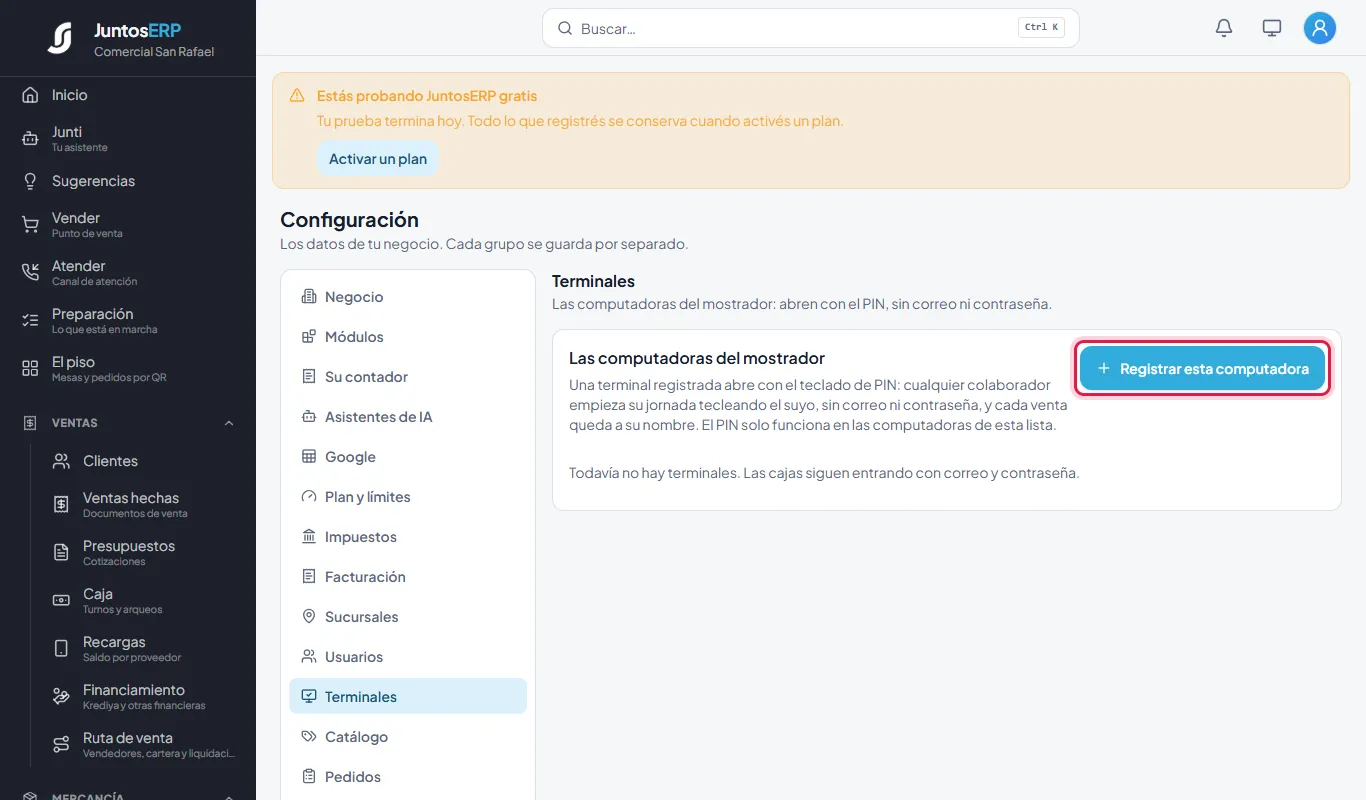Click the Buscar search field
Viewport: 1366px width, 800px height.
coord(811,28)
